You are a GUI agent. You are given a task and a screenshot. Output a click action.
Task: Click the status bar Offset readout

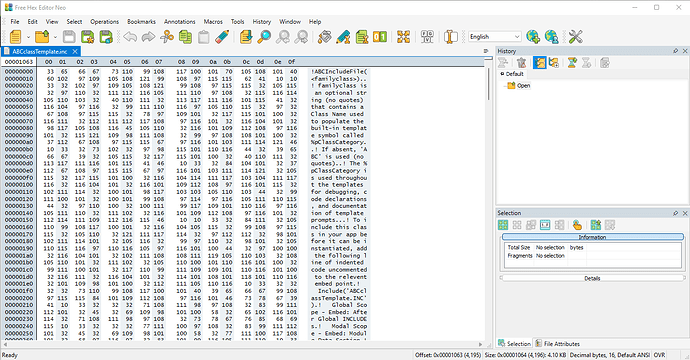(448, 355)
